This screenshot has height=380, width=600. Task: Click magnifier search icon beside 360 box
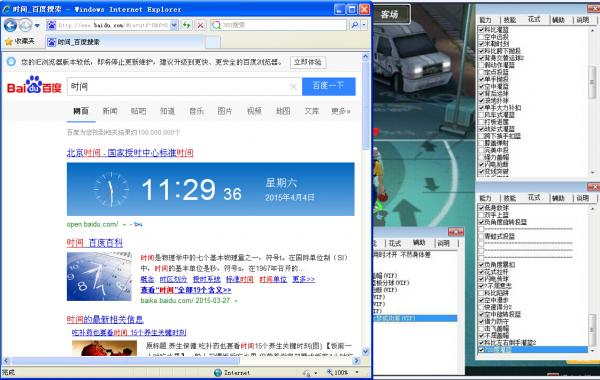355,25
